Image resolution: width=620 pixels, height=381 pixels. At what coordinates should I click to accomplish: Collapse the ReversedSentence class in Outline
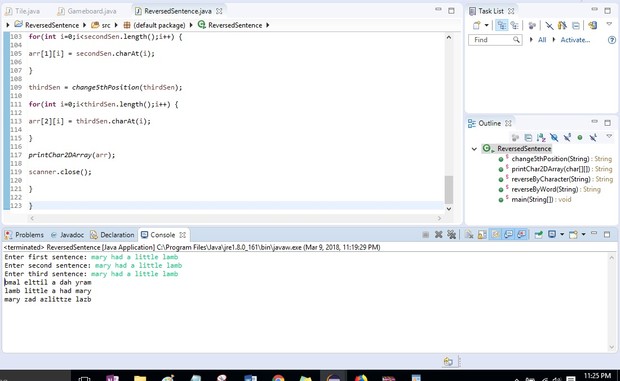(474, 149)
